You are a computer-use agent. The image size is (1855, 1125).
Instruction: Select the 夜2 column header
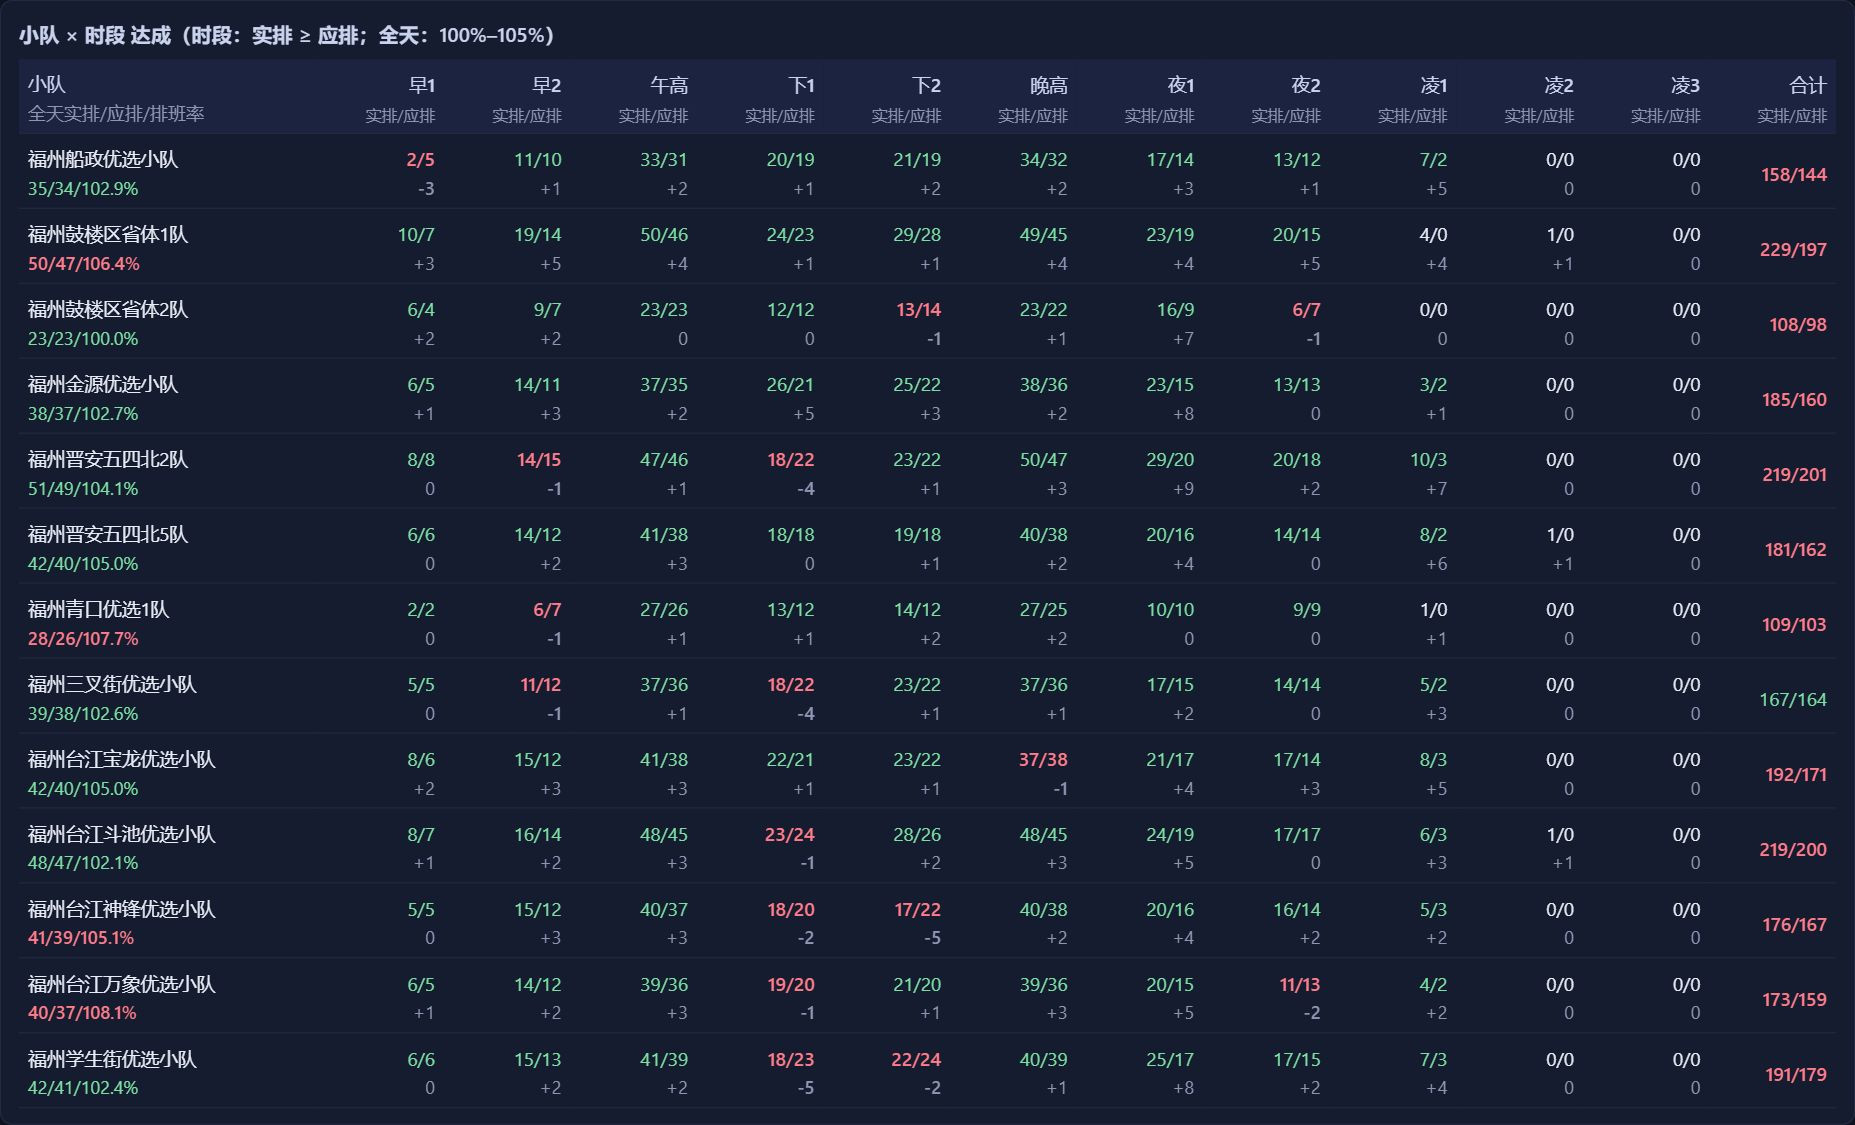click(x=1306, y=85)
